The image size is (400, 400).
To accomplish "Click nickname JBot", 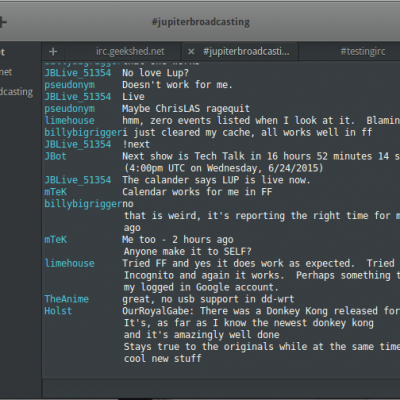I will click(55, 156).
